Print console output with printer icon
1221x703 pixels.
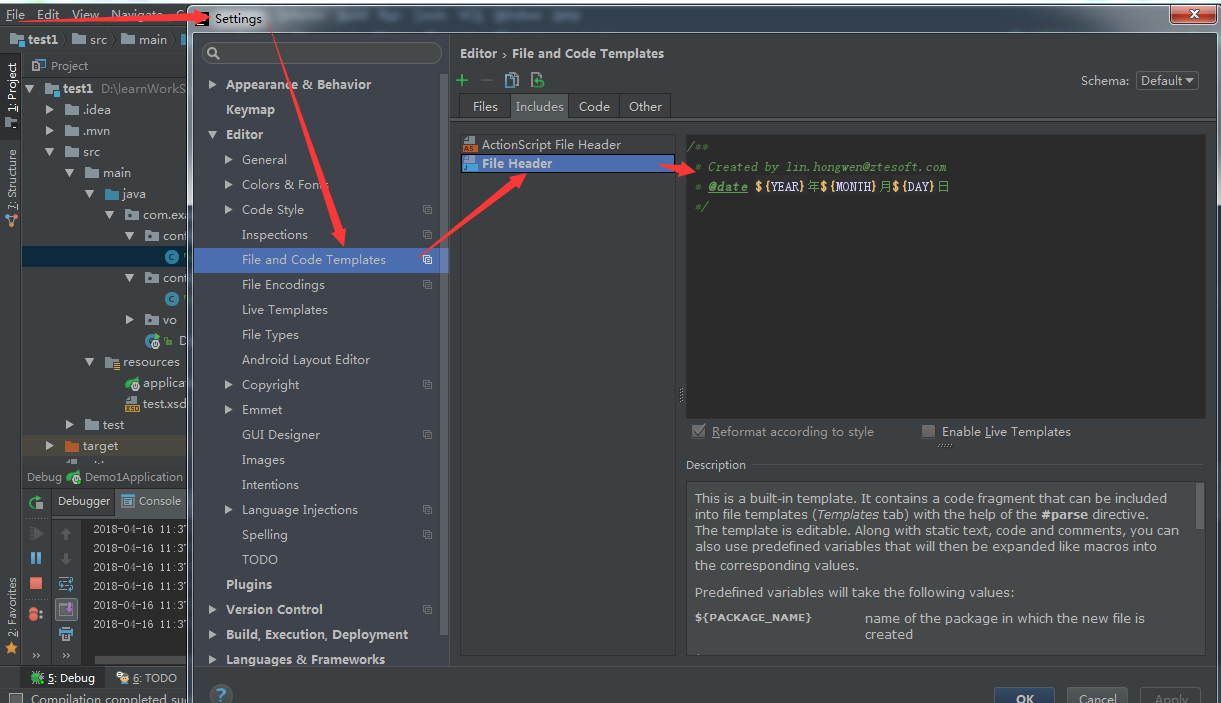coord(66,634)
